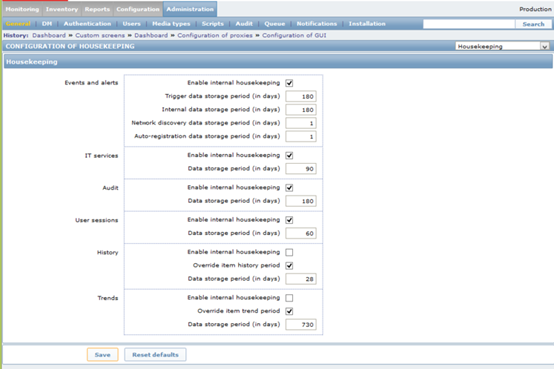Click the Housekeeping section header
The width and height of the screenshot is (554, 369).
point(278,62)
